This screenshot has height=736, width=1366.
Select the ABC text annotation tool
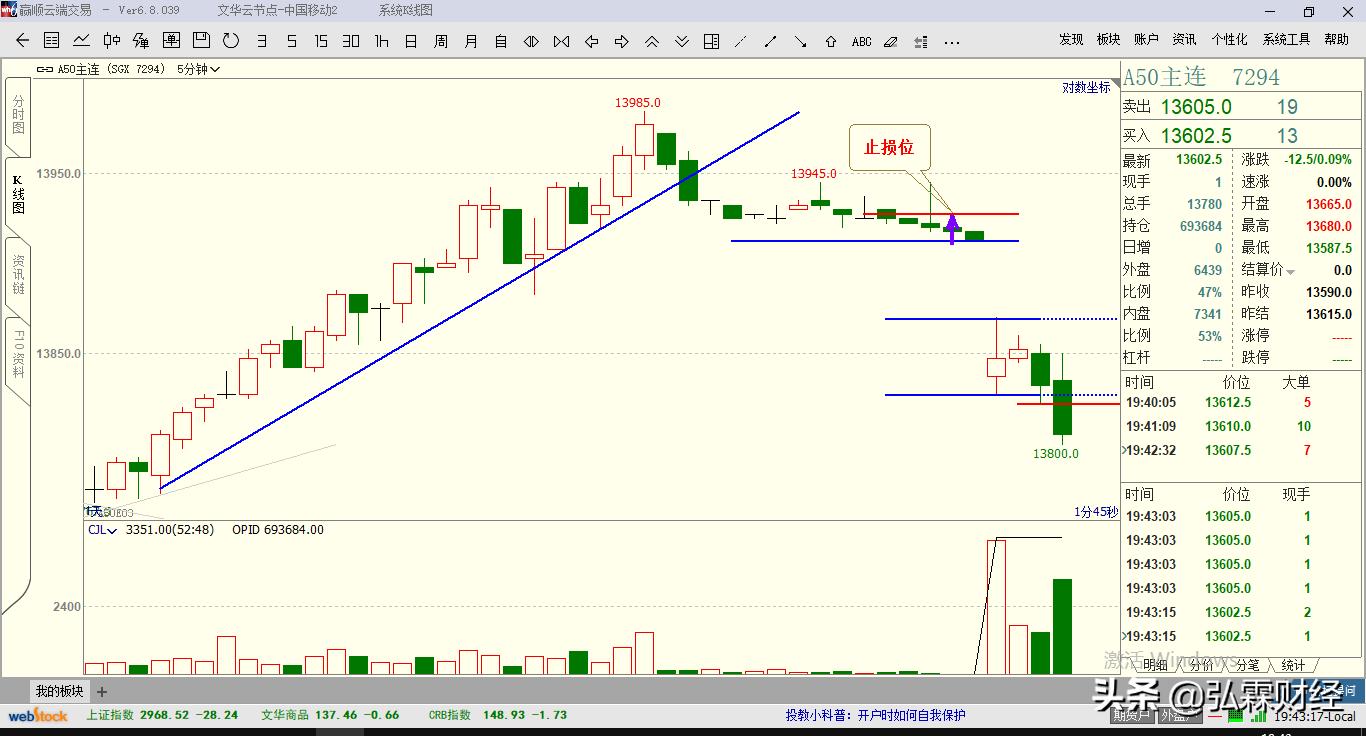point(861,41)
